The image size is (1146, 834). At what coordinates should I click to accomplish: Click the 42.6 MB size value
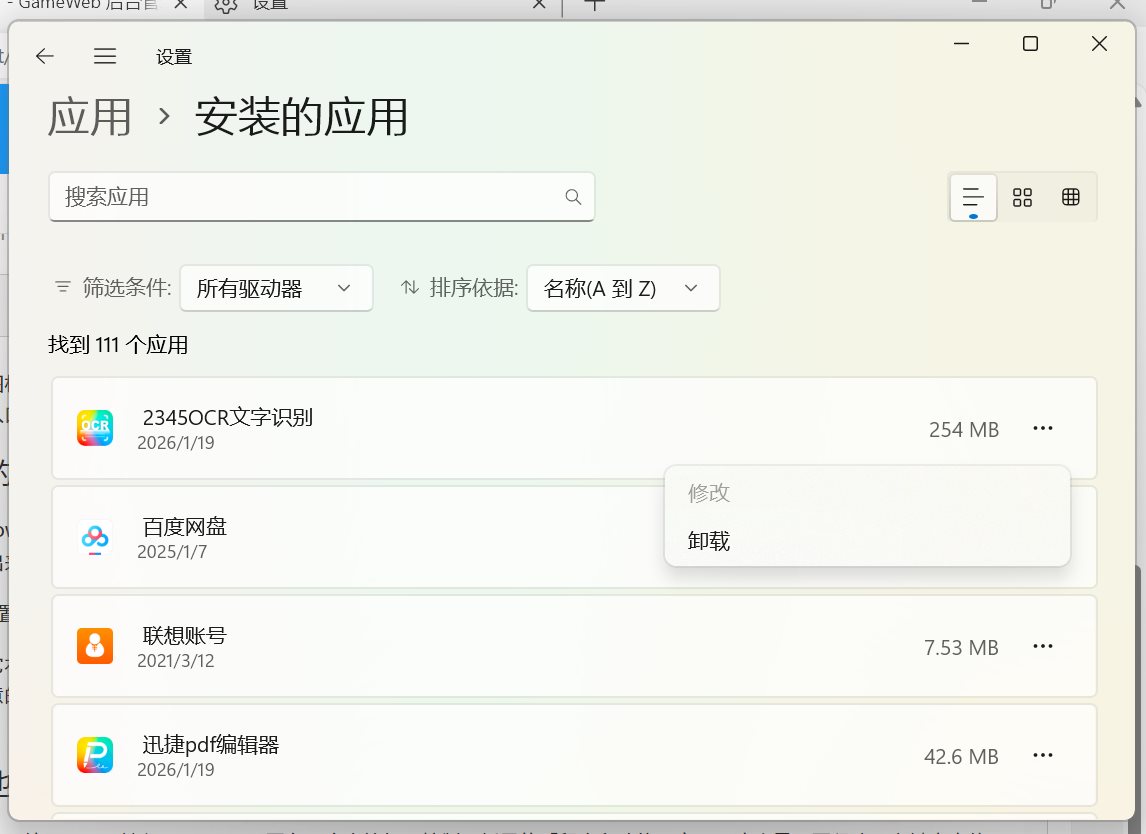pos(960,757)
